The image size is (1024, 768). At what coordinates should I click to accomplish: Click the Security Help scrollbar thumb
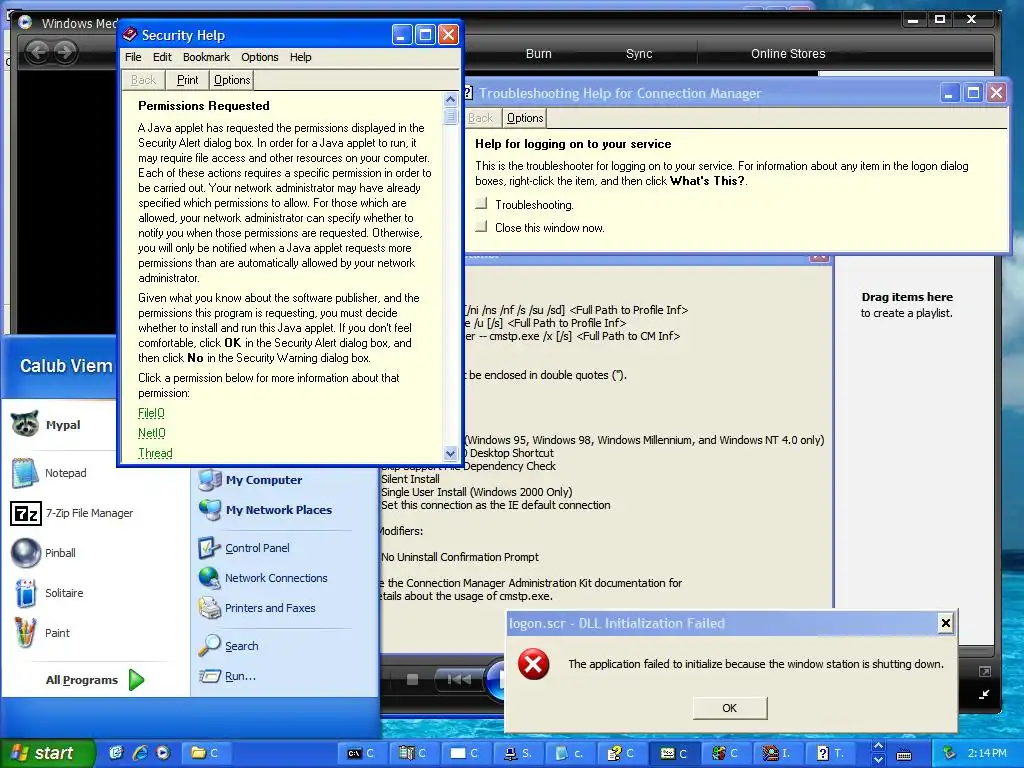pos(450,116)
